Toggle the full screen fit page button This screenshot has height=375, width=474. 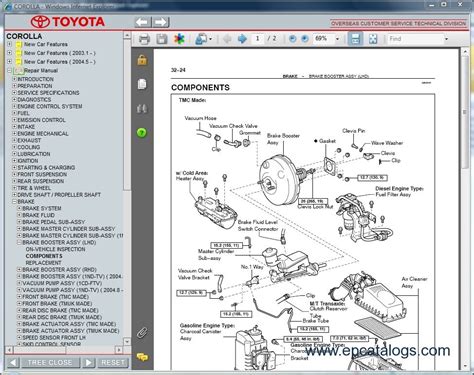[x=373, y=39]
